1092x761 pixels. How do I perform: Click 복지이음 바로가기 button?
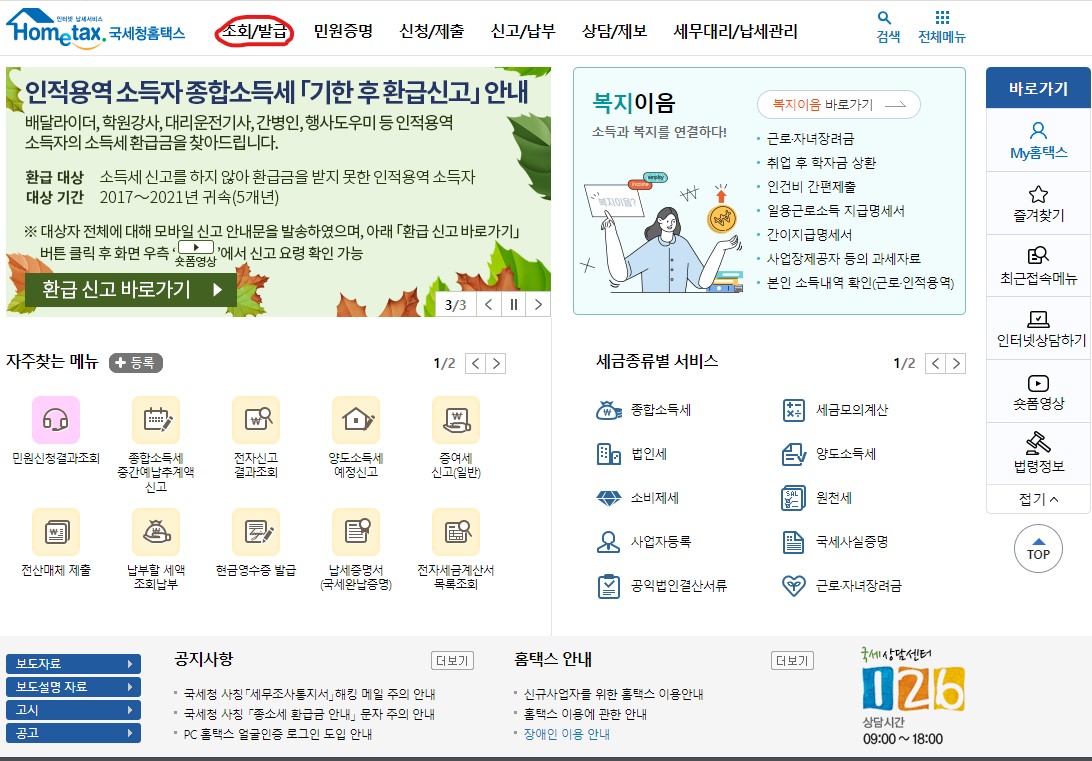coord(838,104)
